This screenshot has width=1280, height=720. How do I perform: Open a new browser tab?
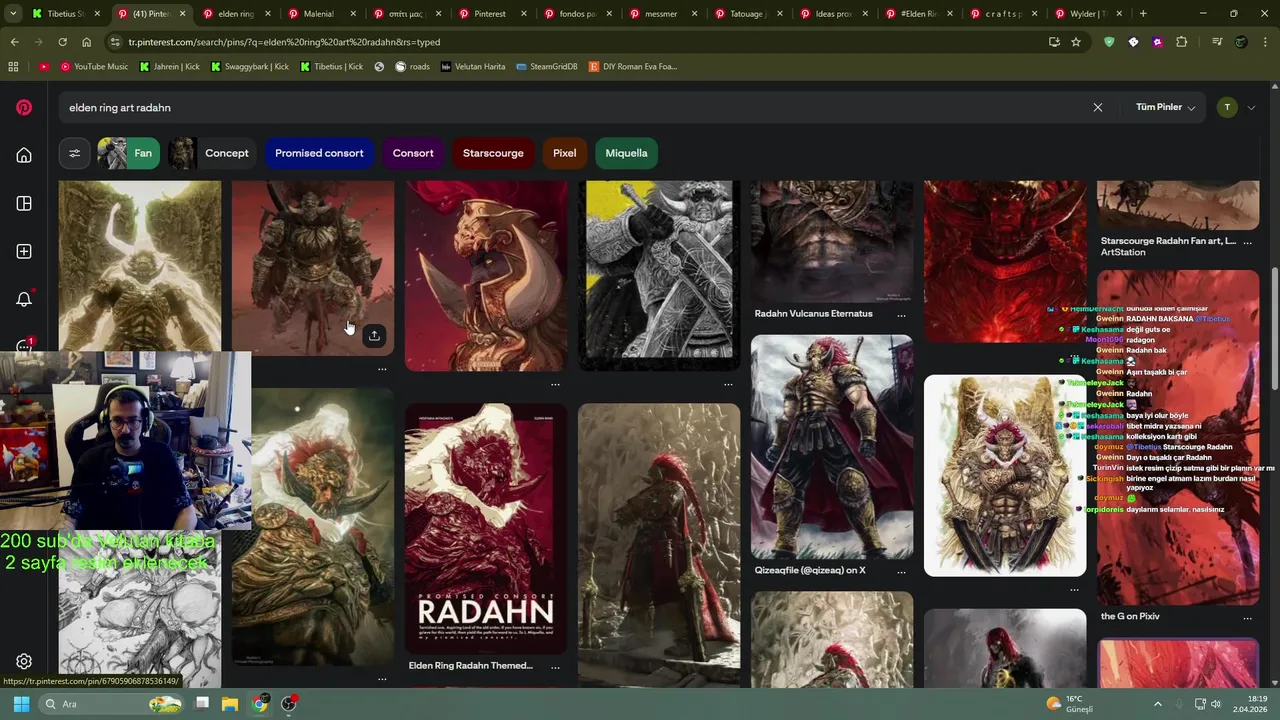click(x=1143, y=14)
